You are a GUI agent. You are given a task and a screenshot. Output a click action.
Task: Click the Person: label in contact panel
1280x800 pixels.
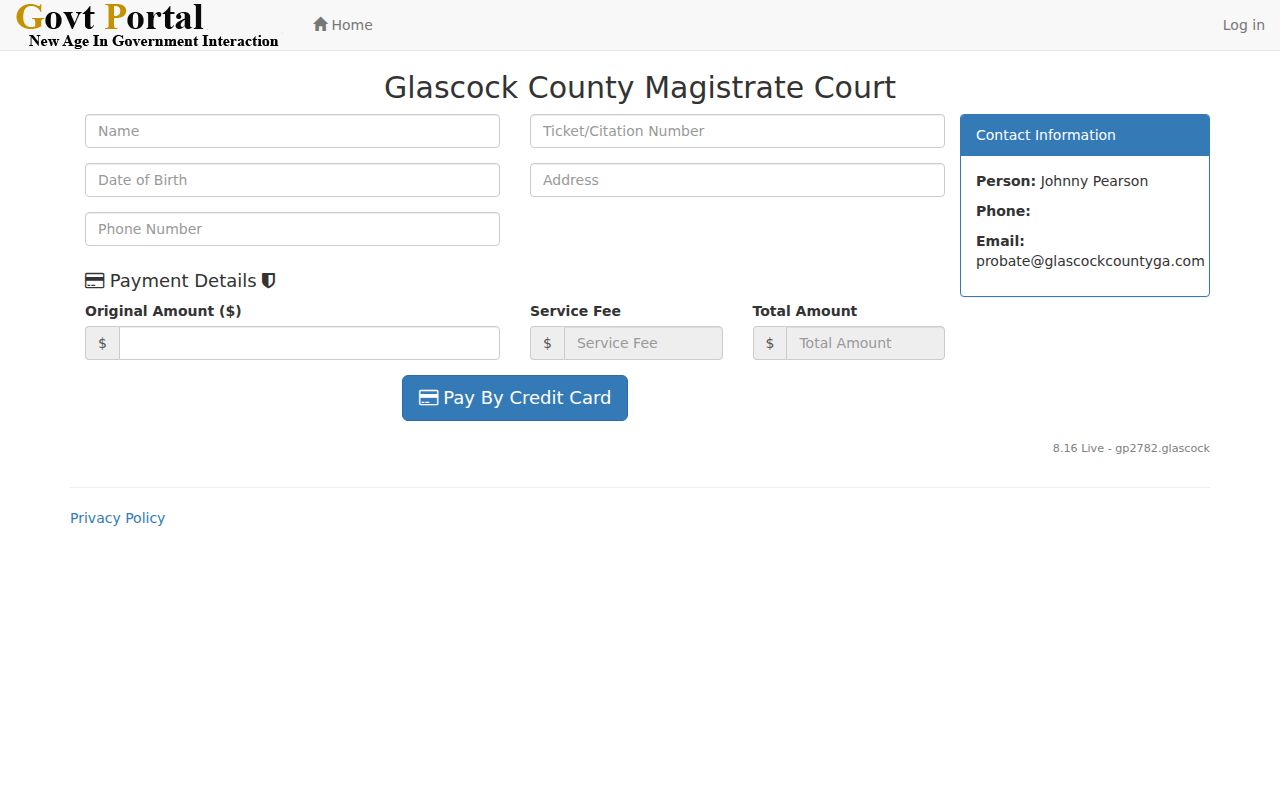click(x=1006, y=181)
